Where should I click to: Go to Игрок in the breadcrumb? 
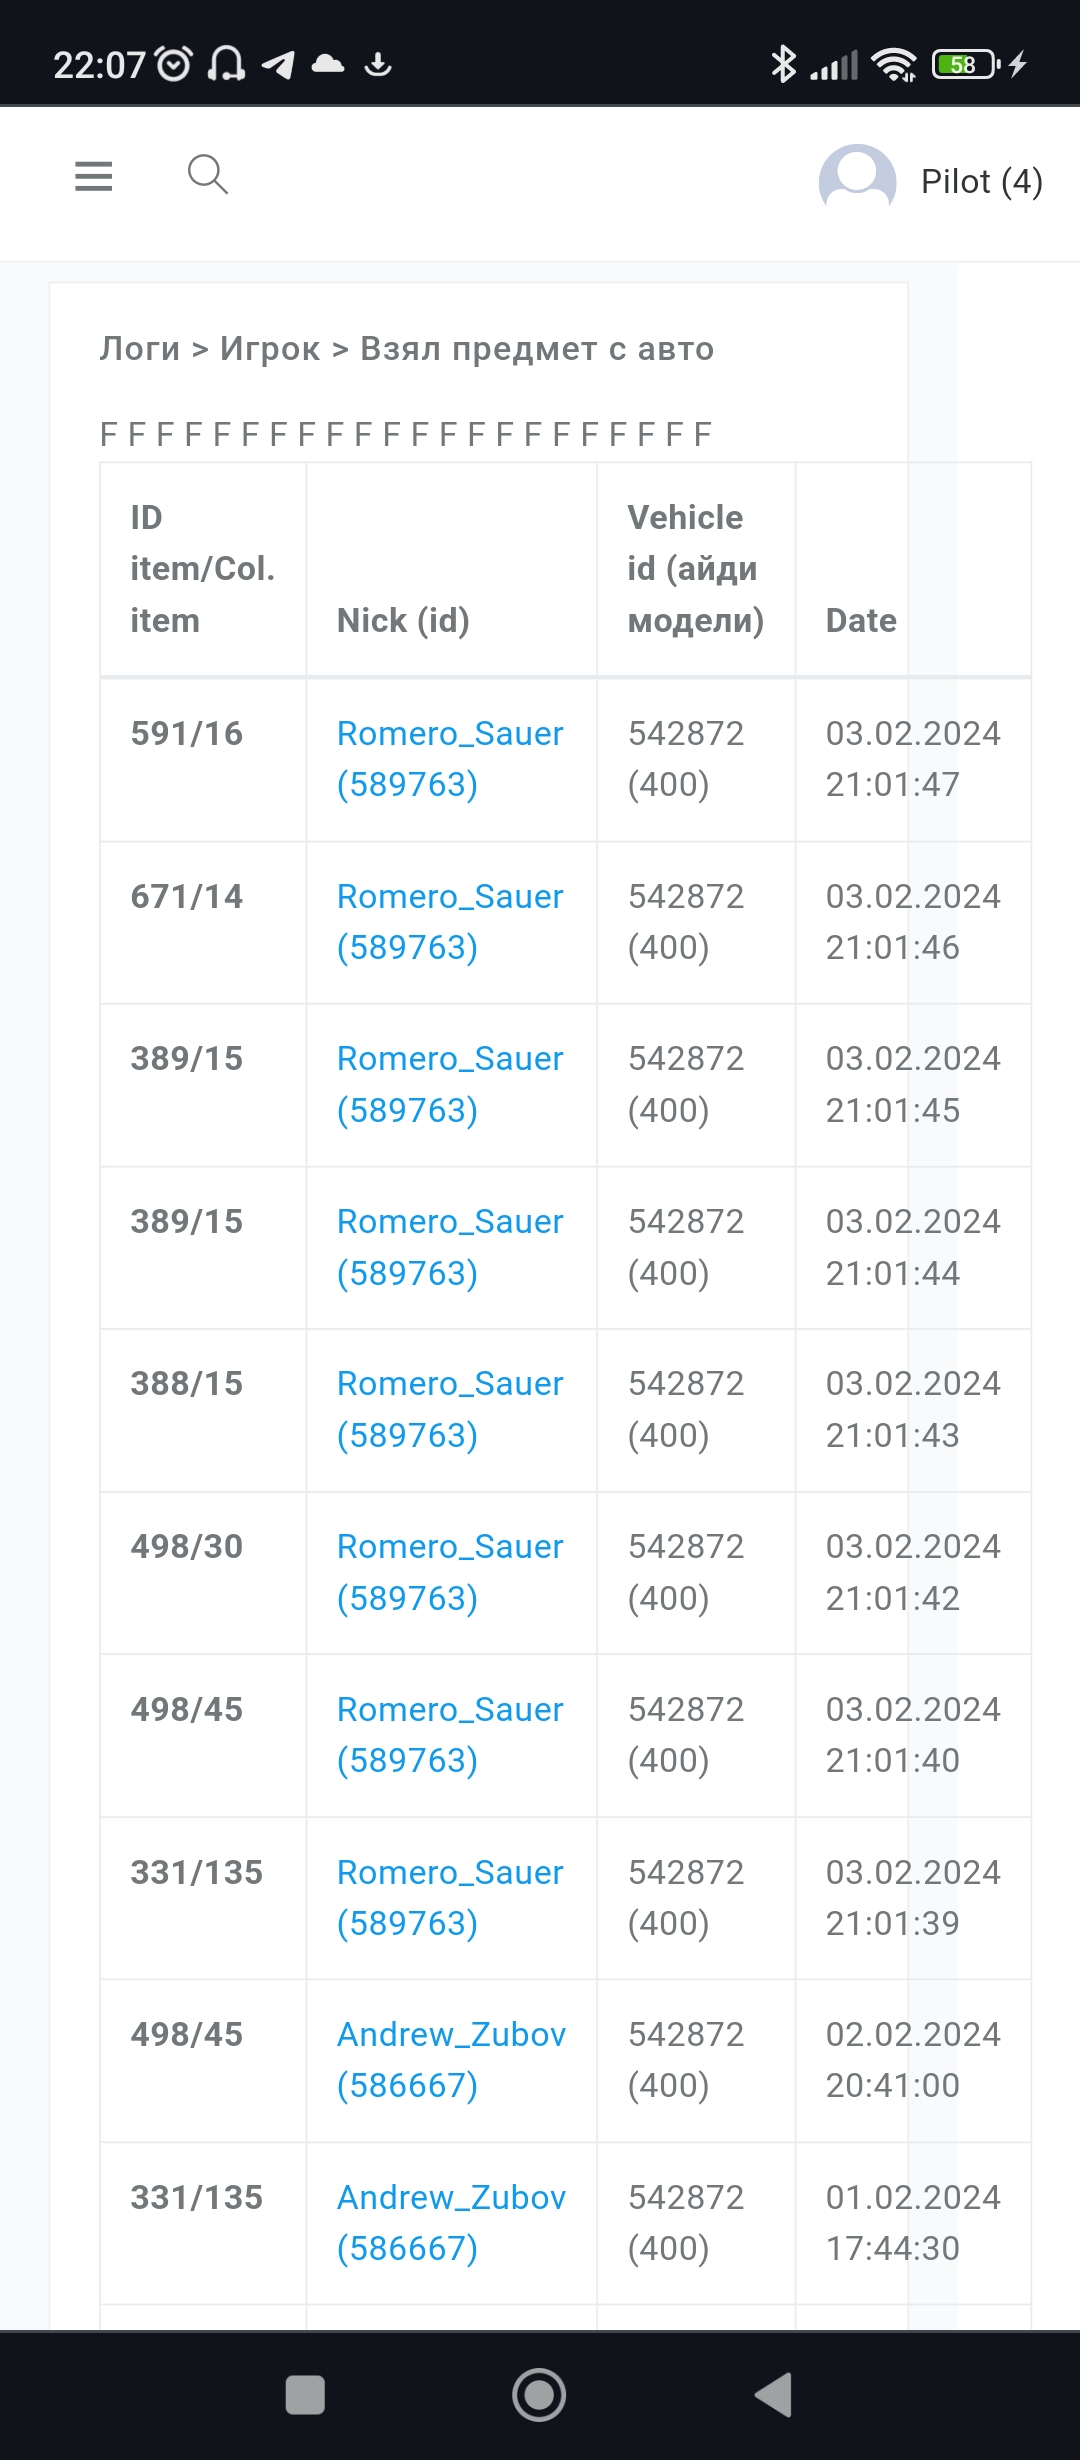click(x=270, y=349)
